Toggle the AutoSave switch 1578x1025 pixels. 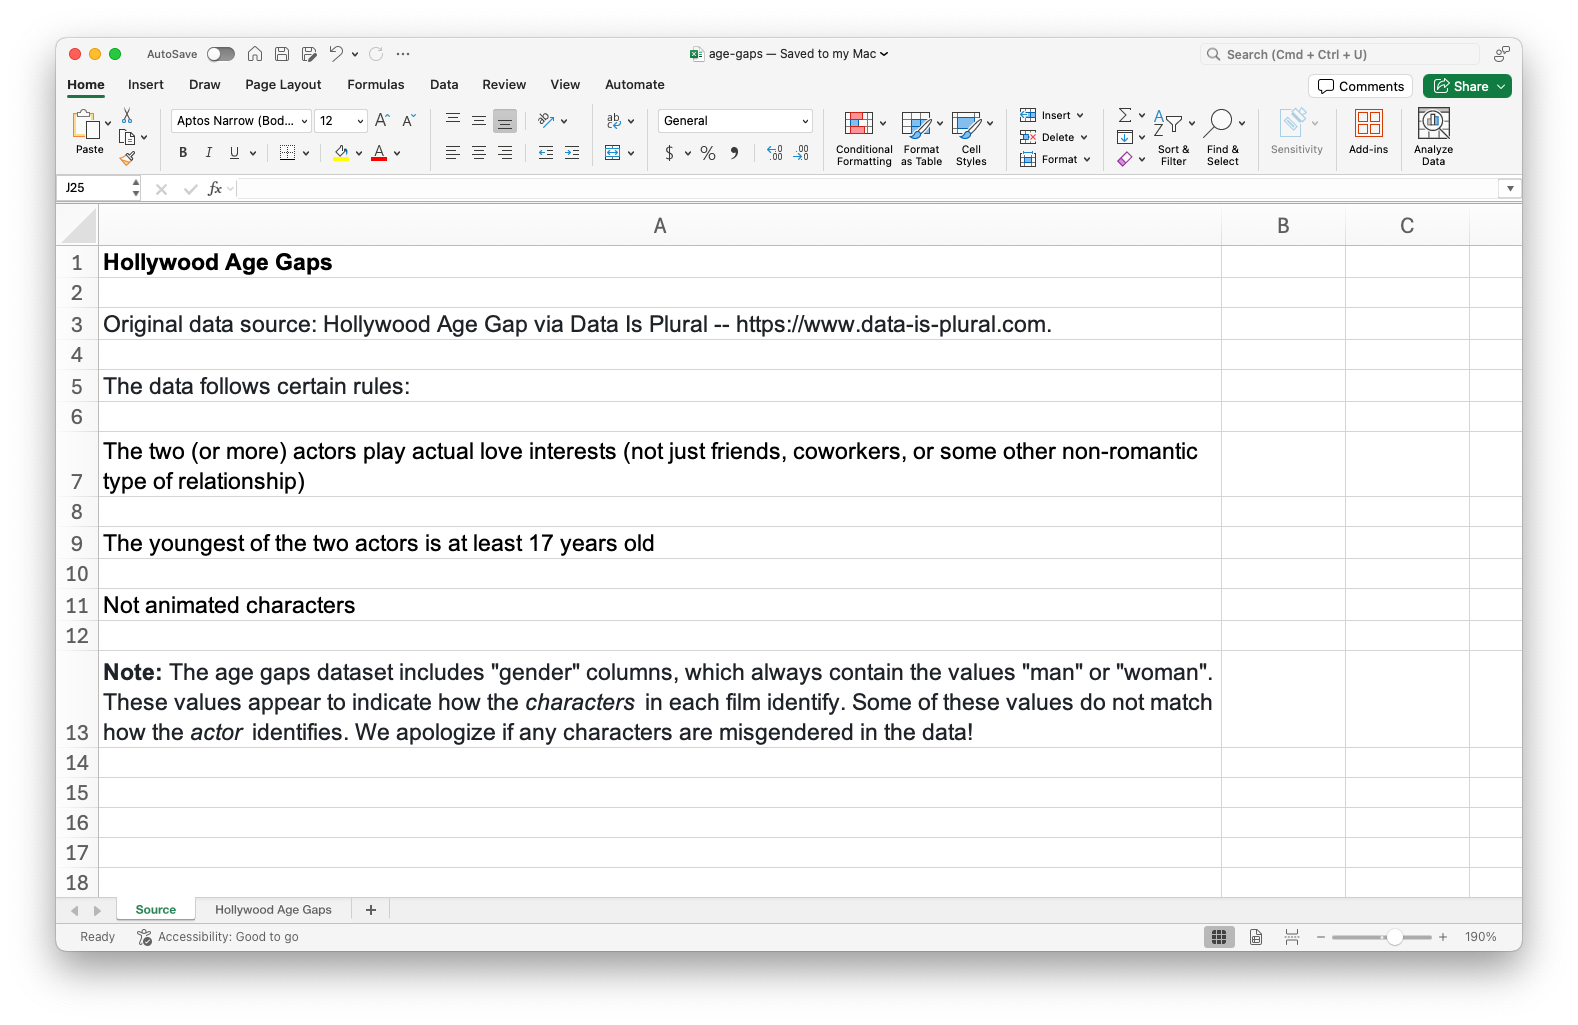point(220,54)
